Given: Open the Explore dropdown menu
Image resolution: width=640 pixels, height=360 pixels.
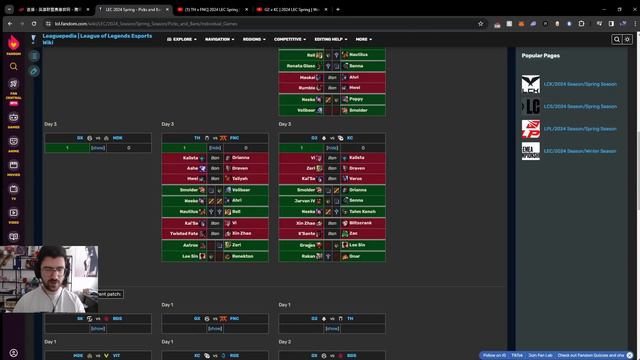Looking at the screenshot, I should pos(182,39).
